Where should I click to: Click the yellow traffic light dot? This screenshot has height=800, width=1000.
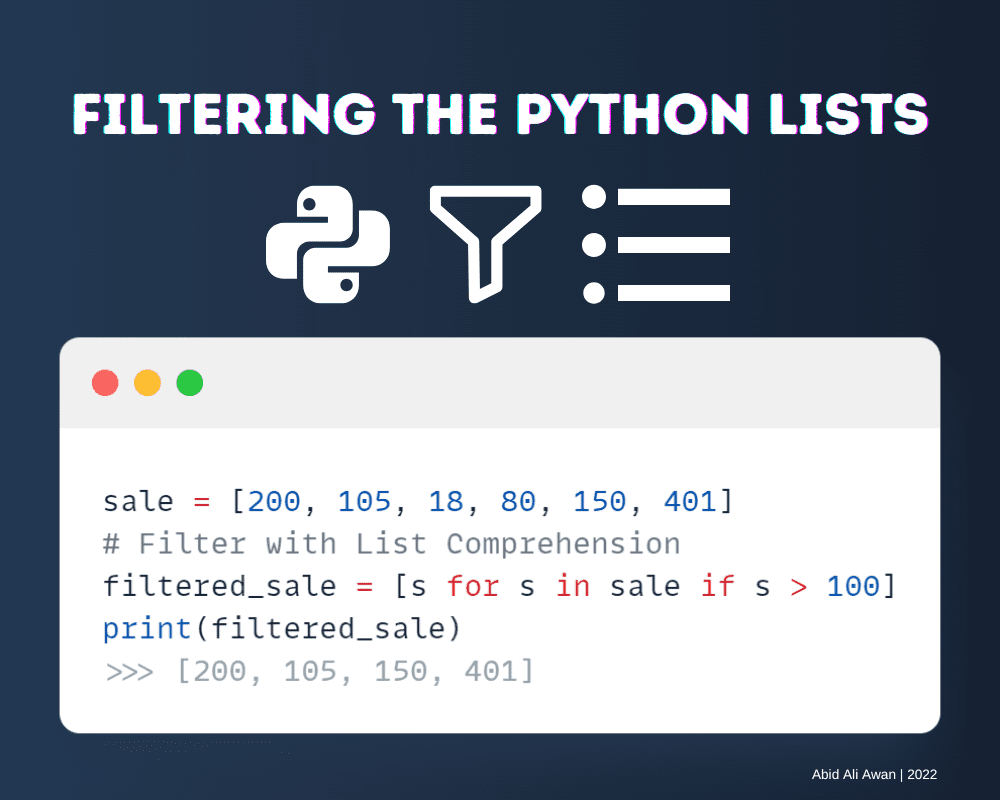tap(147, 383)
